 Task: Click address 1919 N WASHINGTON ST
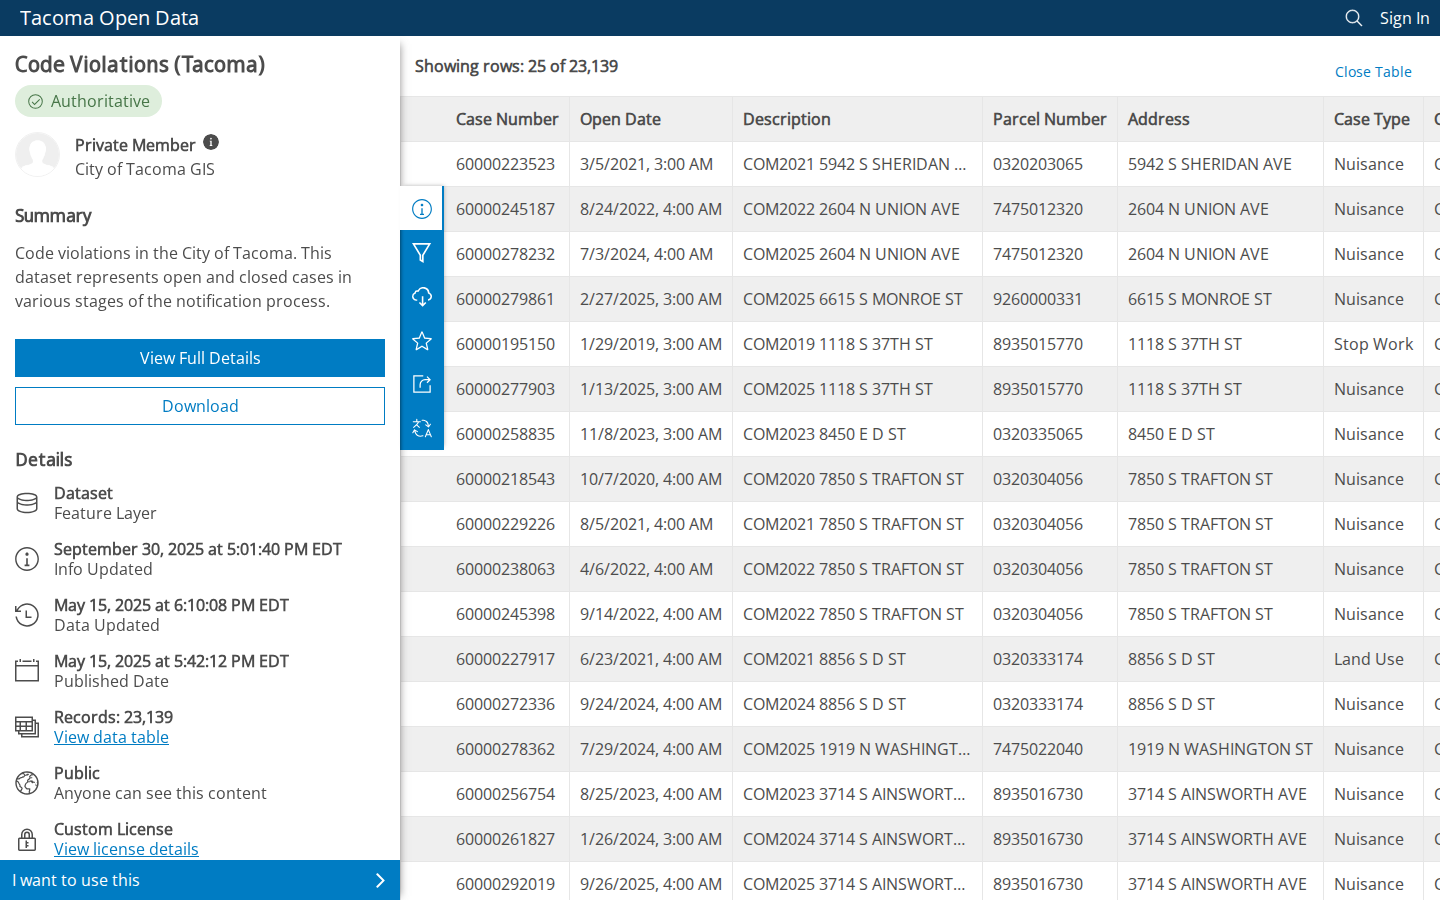point(1220,749)
